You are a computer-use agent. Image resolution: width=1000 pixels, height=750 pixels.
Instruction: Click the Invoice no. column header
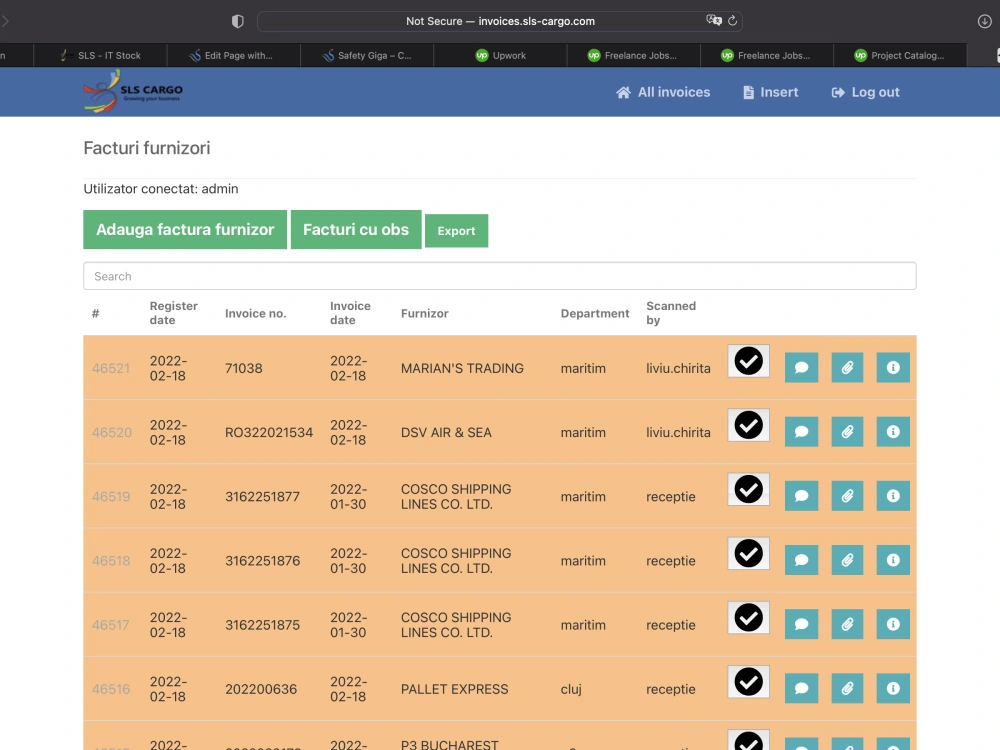tap(256, 313)
